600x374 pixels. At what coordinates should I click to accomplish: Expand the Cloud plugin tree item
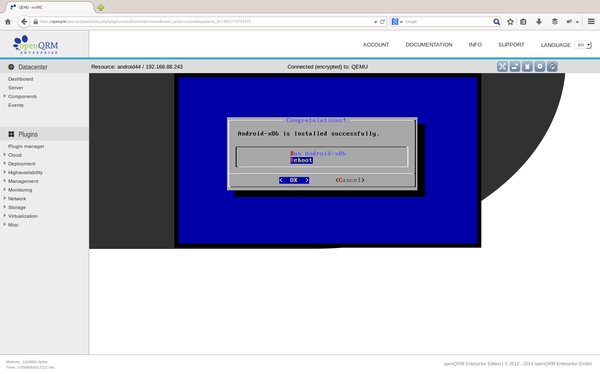(15, 155)
